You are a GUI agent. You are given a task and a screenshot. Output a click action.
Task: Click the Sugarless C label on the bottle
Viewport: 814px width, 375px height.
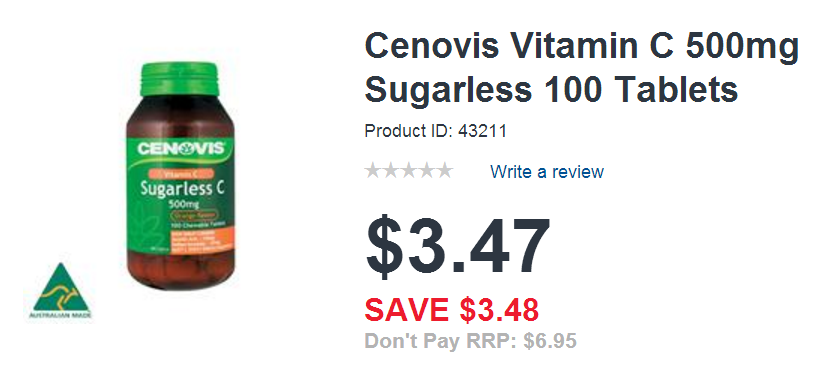[x=182, y=189]
